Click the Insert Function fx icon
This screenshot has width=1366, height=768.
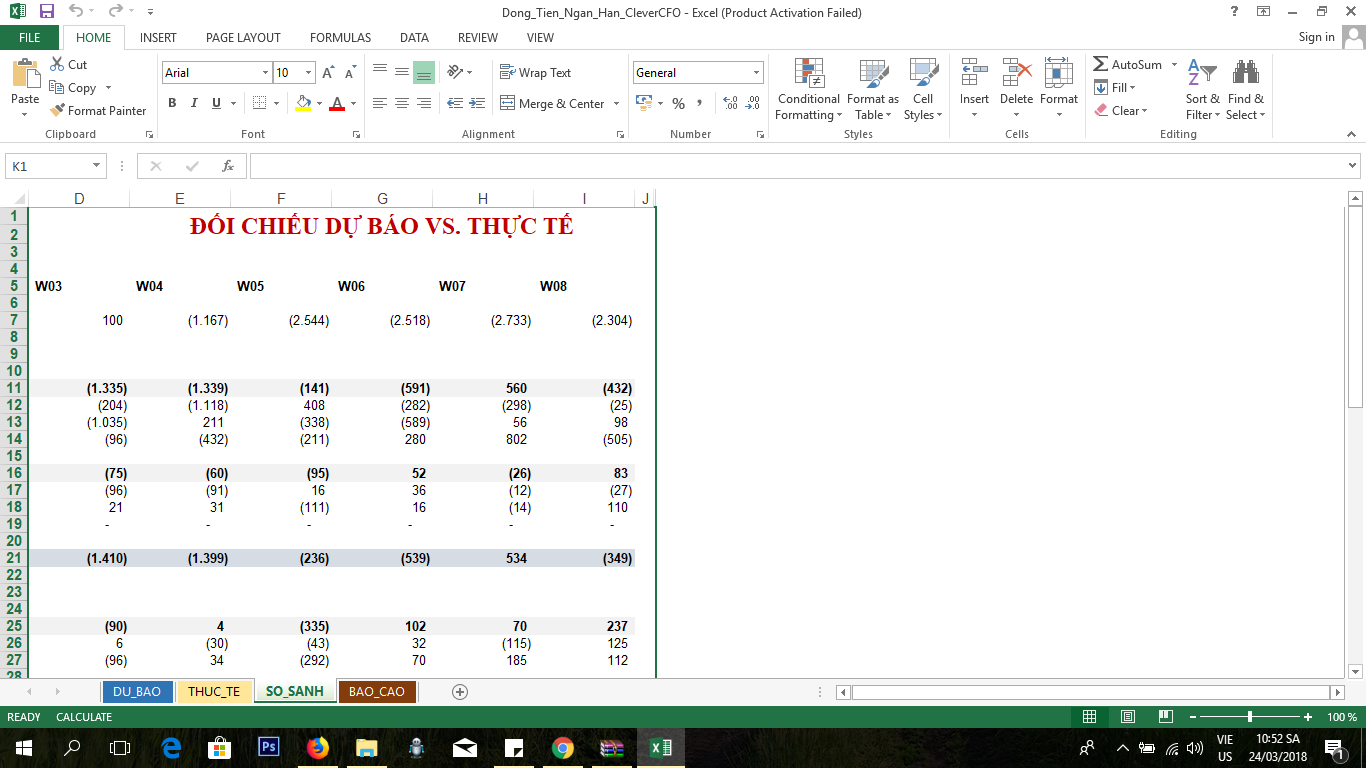point(228,166)
